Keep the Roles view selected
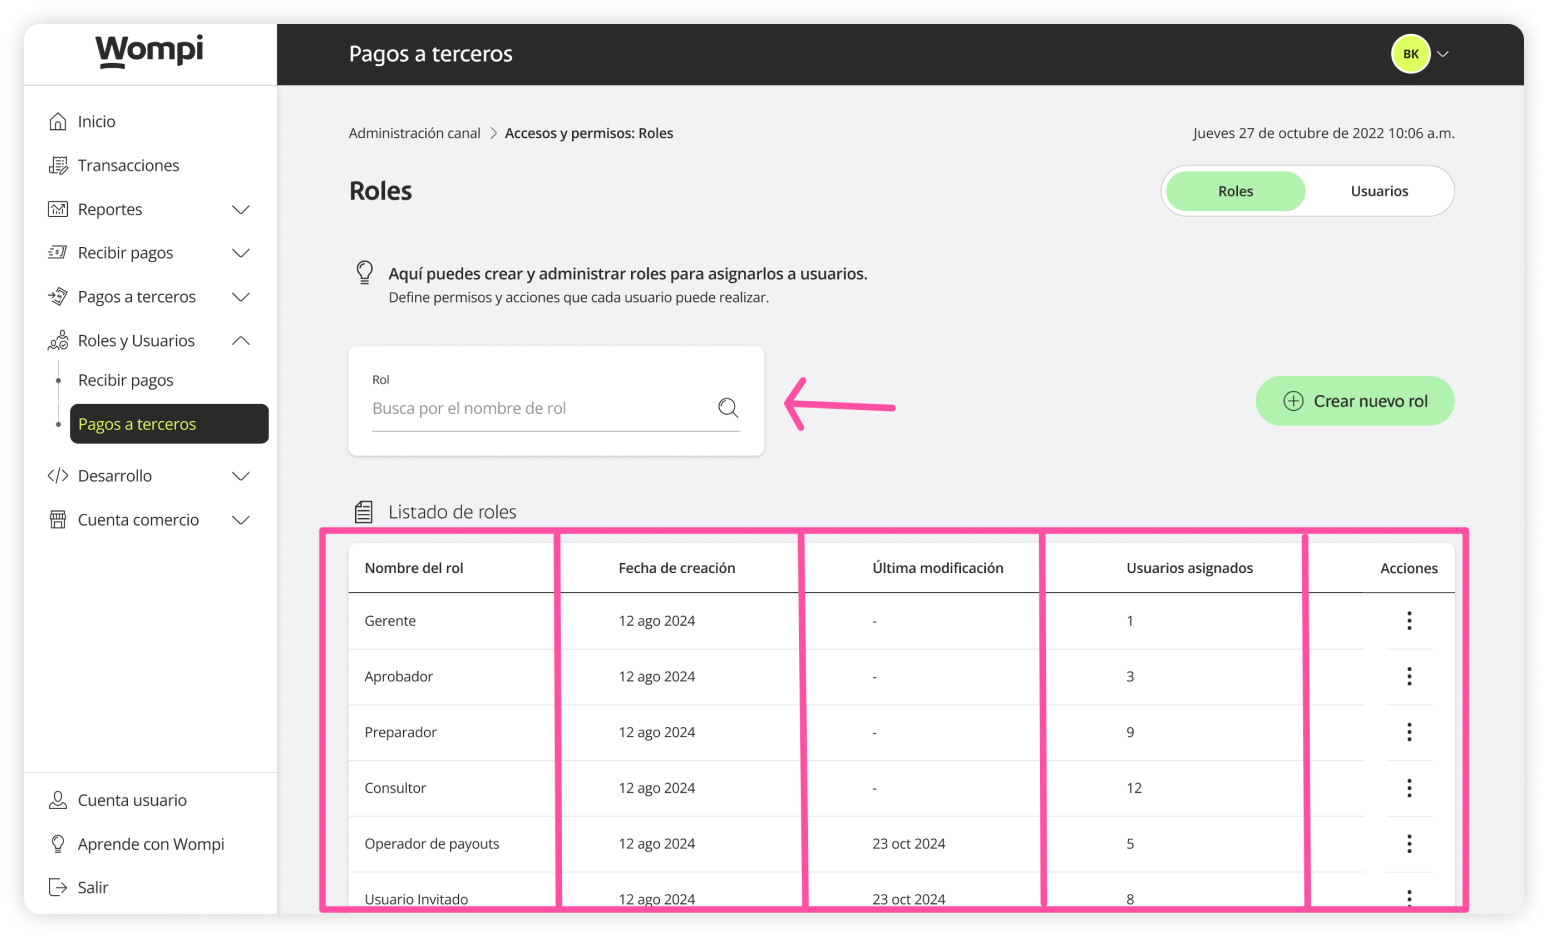Screen dimensions: 1548x938 (x=1235, y=190)
